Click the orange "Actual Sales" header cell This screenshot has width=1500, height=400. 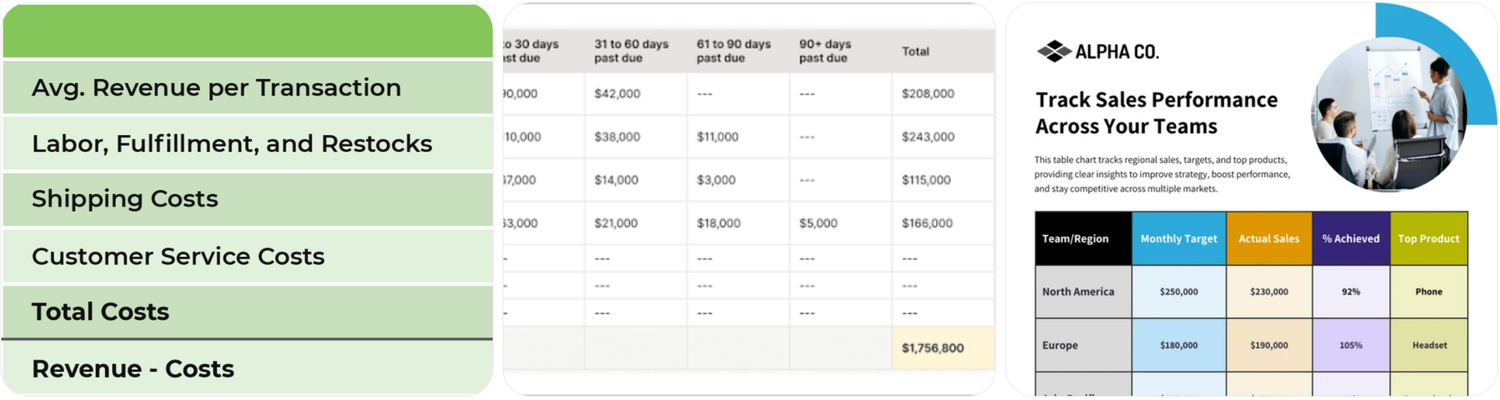point(1269,239)
